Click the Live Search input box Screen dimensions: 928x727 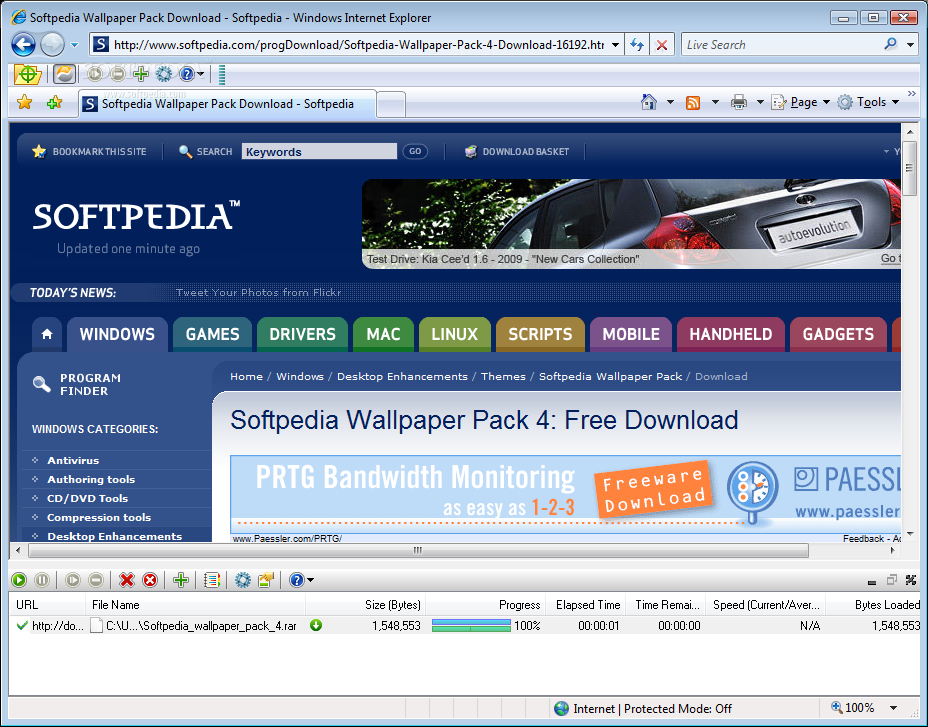(781, 44)
